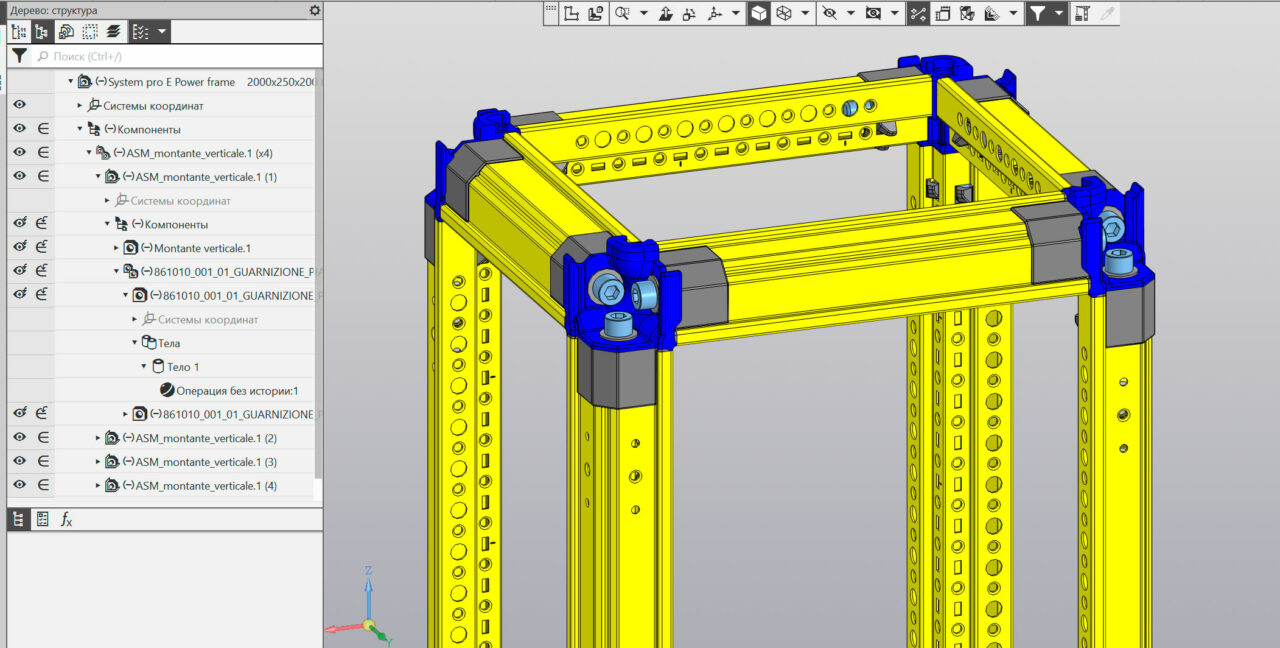Select the layers stack icon in tree toolbar
Viewport: 1280px width, 648px height.
113,32
